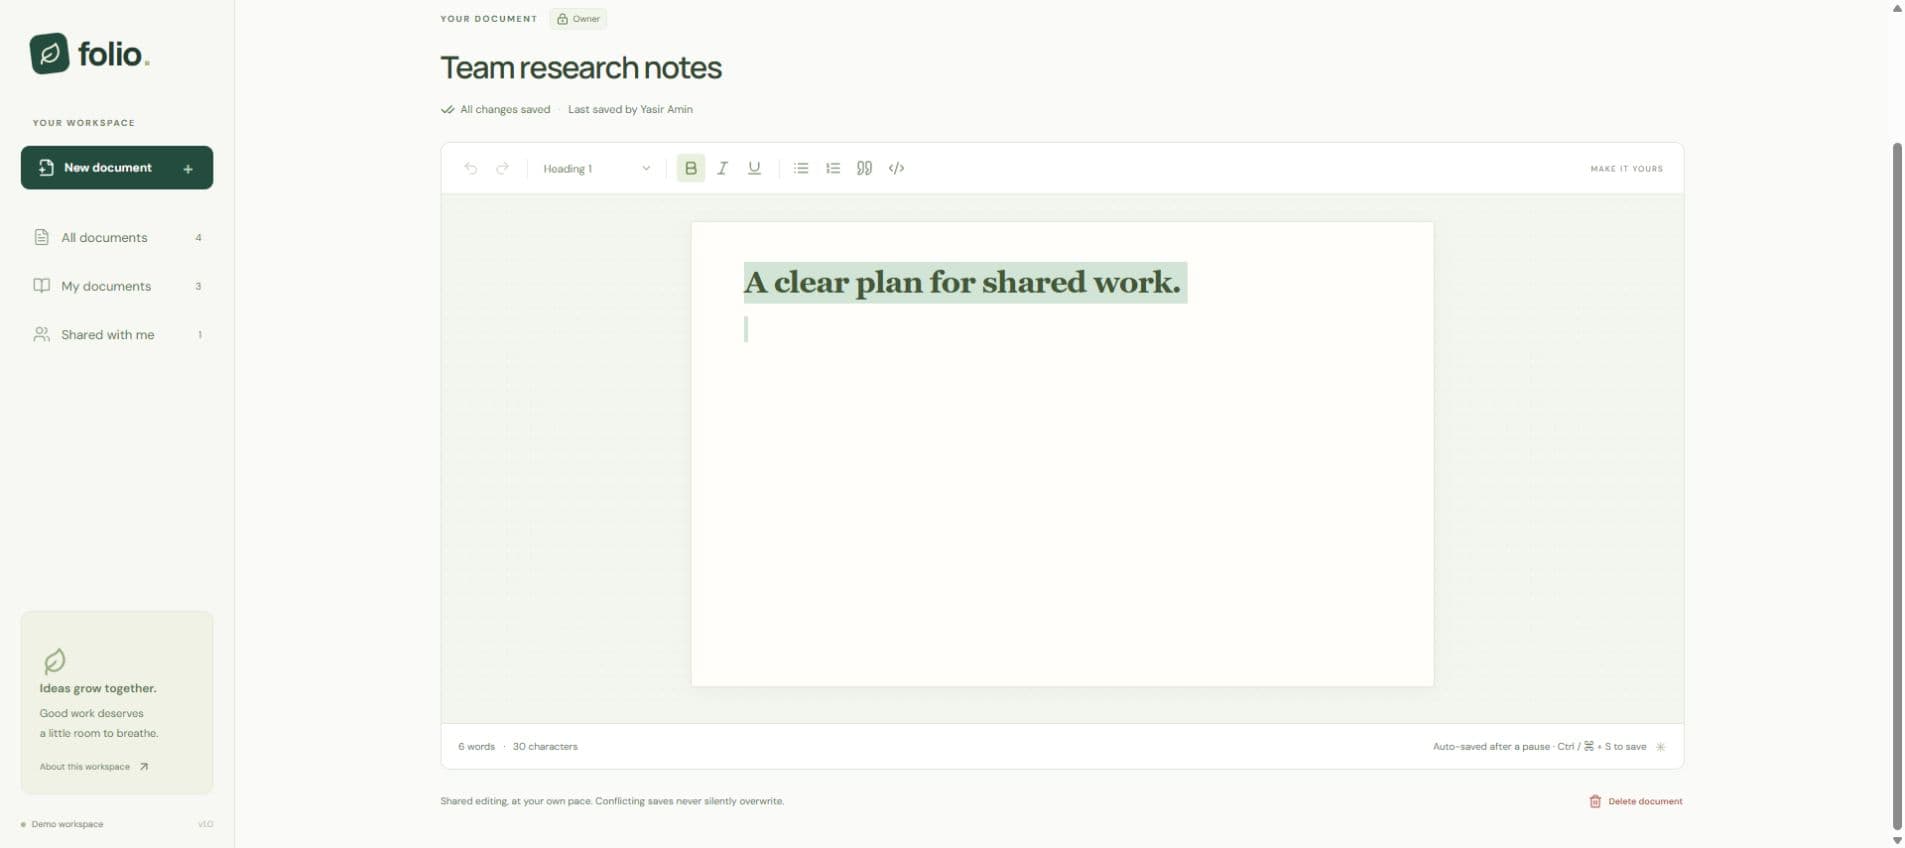Open the About this workspace link
Image resolution: width=1905 pixels, height=848 pixels.
(94, 767)
